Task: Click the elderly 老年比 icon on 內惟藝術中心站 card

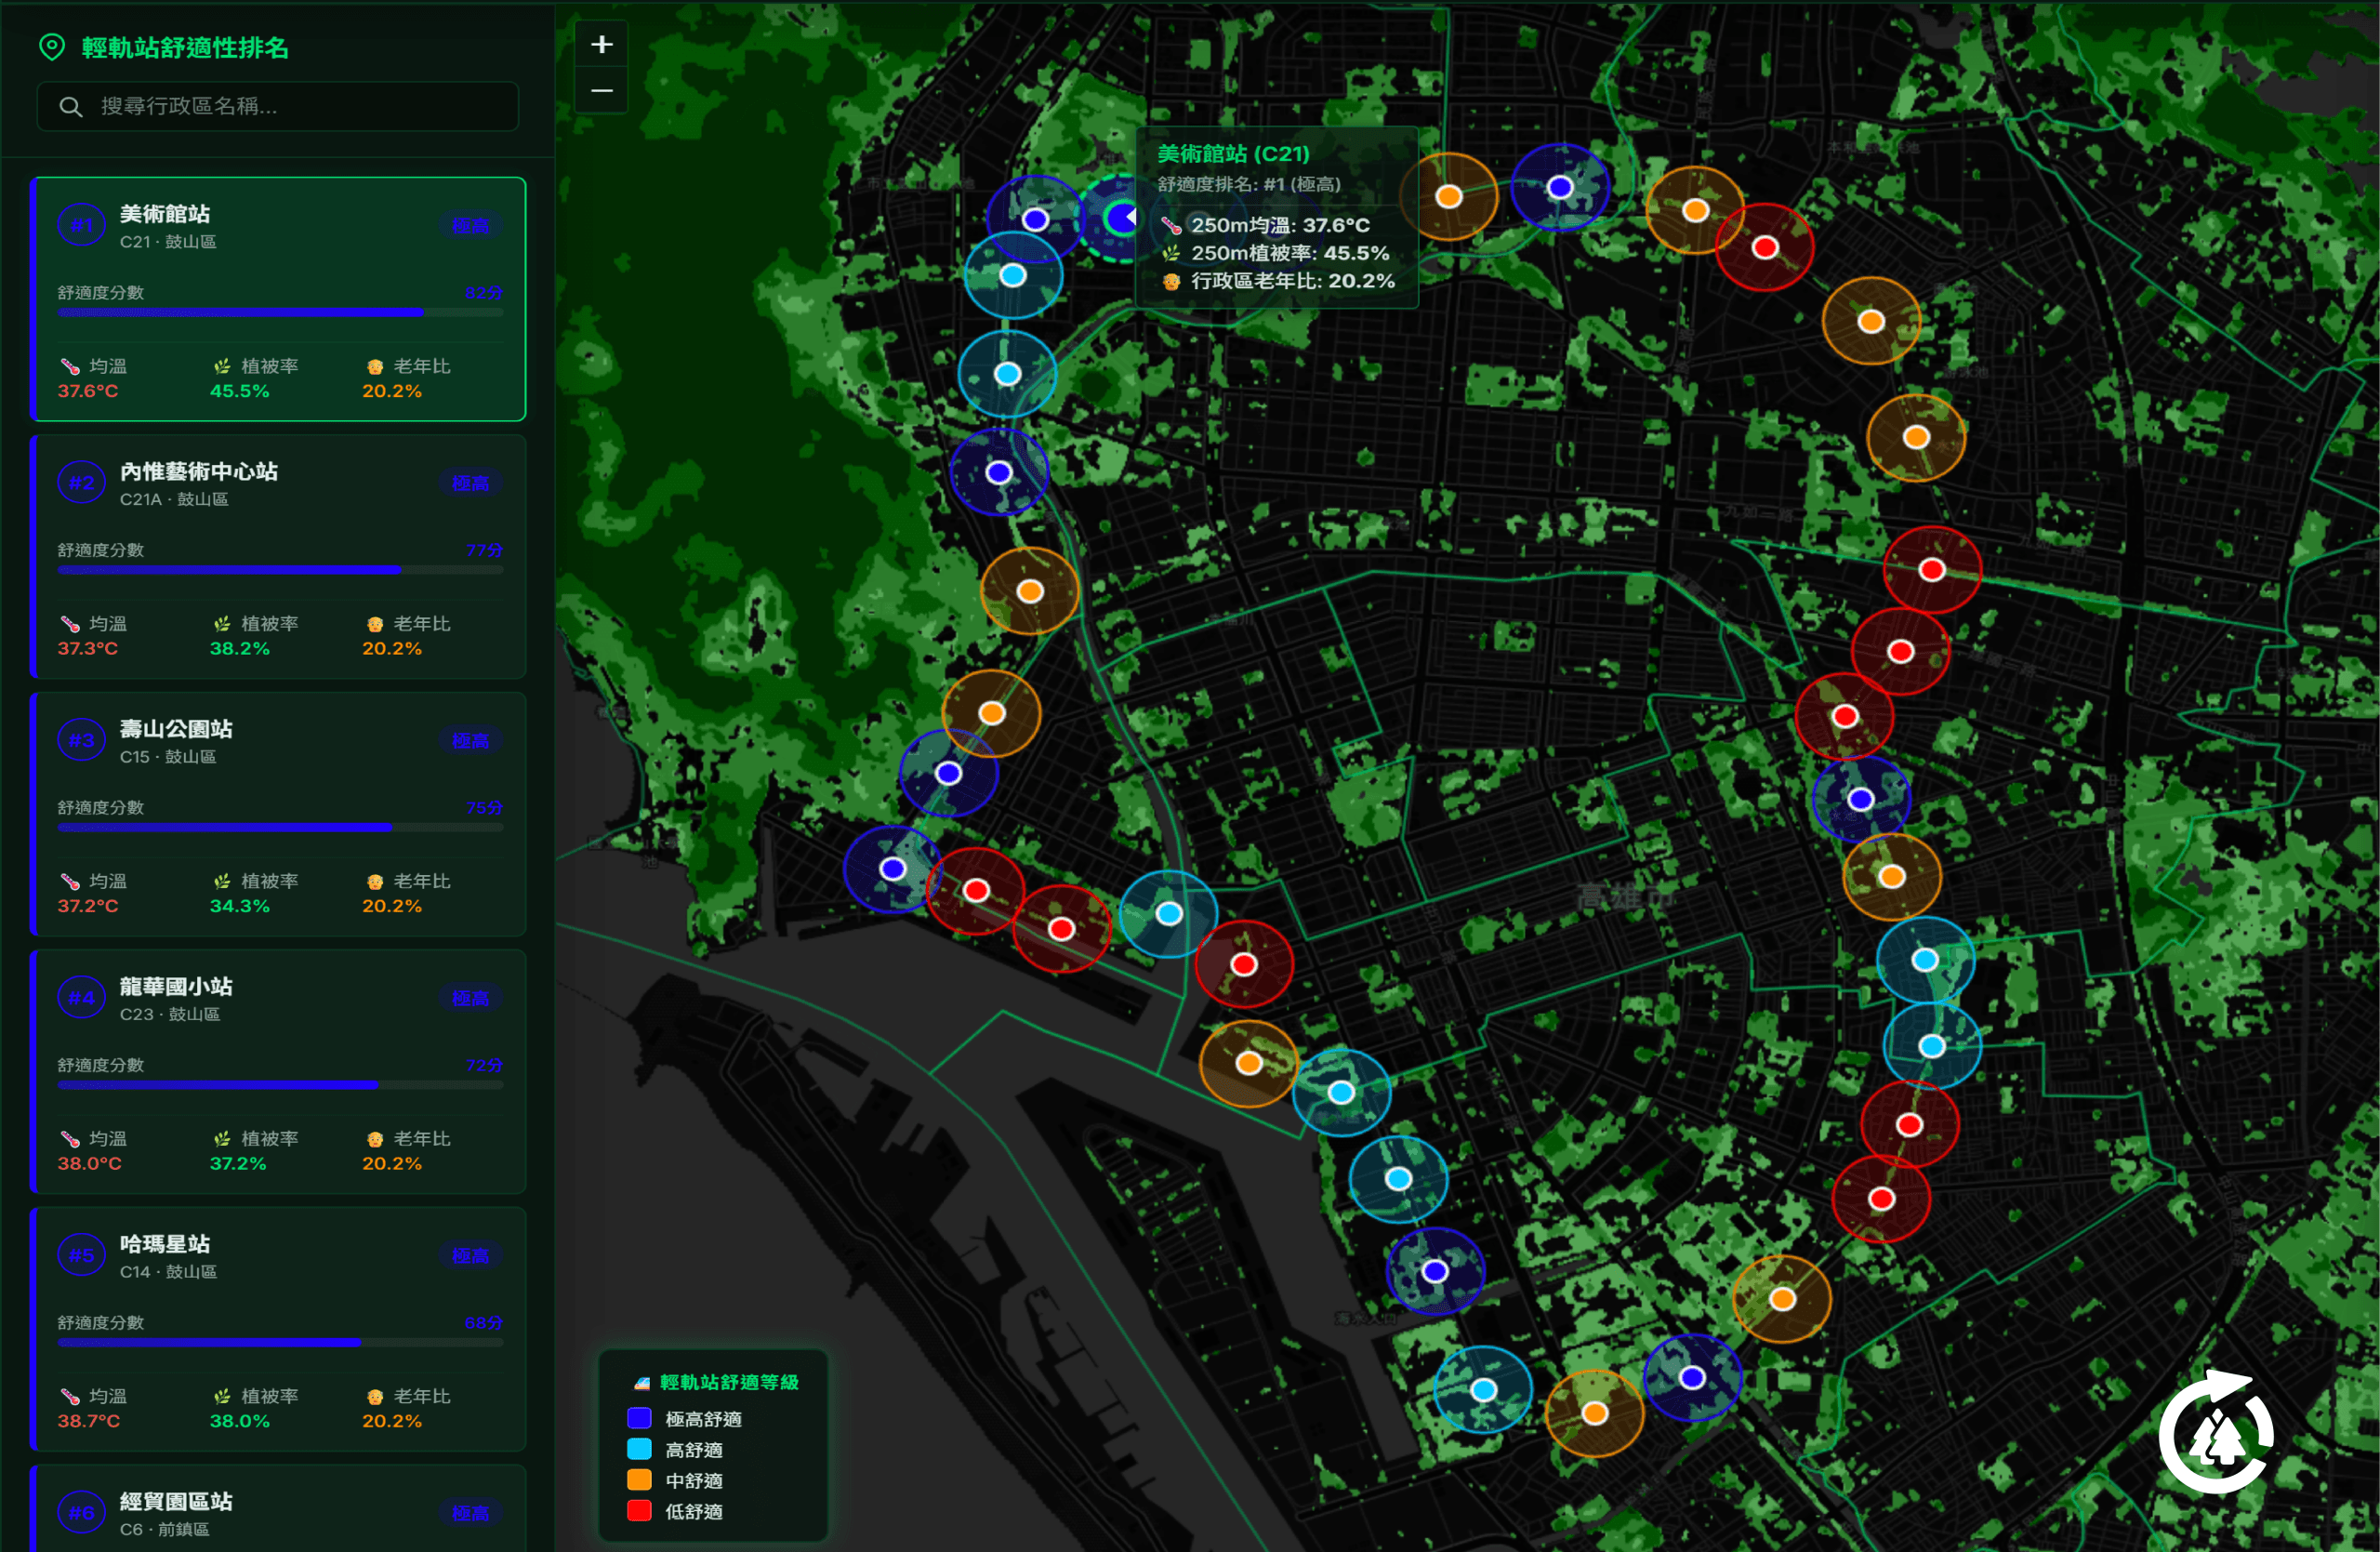Action: [375, 624]
